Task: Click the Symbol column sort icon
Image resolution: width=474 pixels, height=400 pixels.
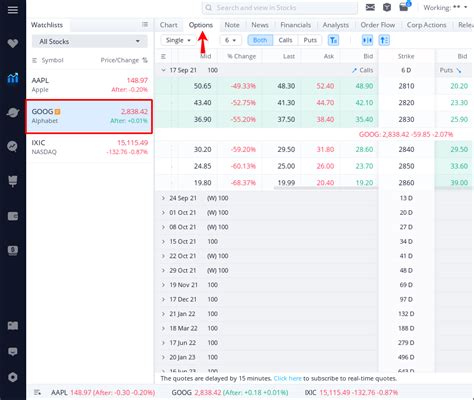Action: 34,60
